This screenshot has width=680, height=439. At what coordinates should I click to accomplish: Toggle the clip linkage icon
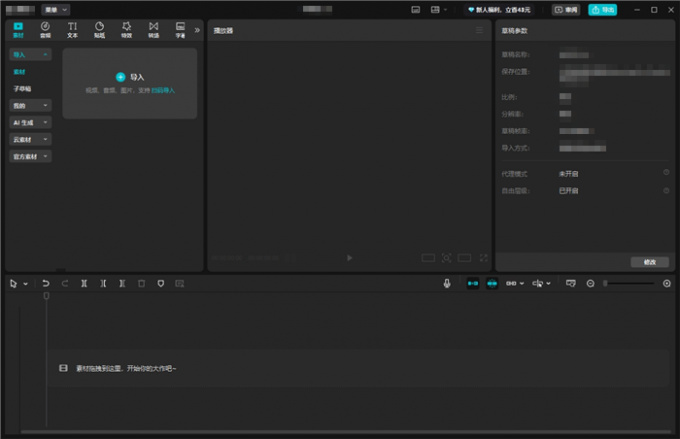coord(511,283)
